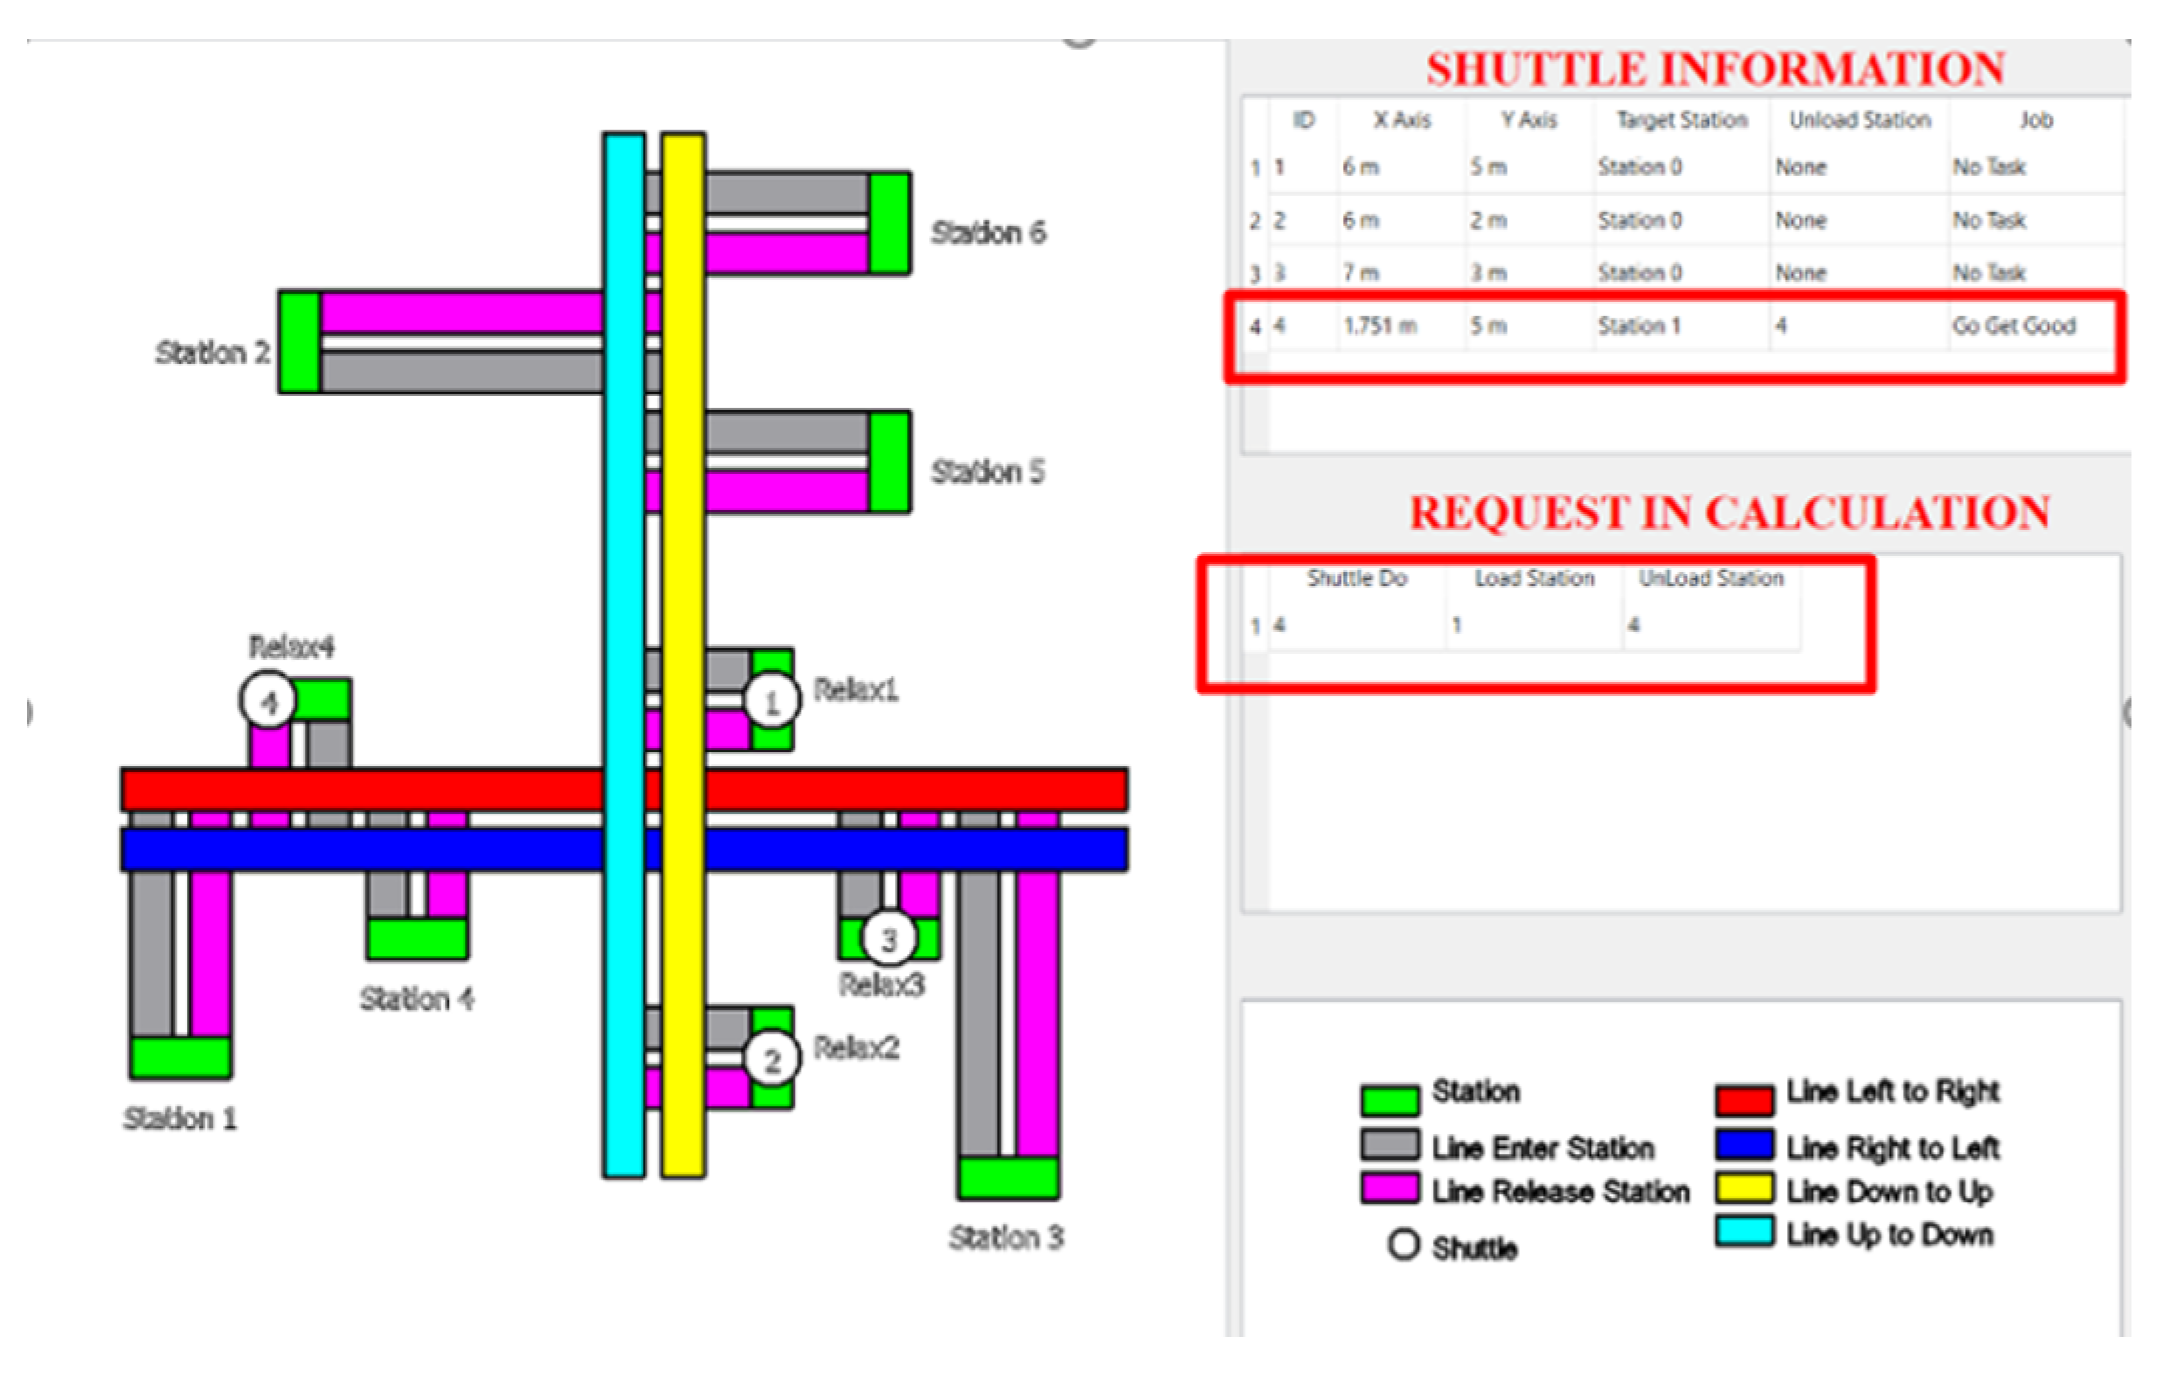Click Load Station column header

click(1534, 578)
